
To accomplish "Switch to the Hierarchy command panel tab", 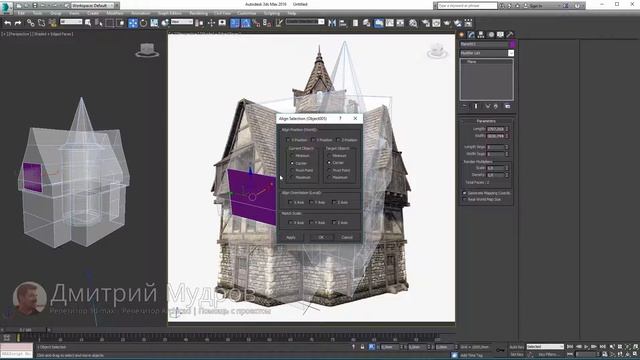I will pyautogui.click(x=481, y=35).
